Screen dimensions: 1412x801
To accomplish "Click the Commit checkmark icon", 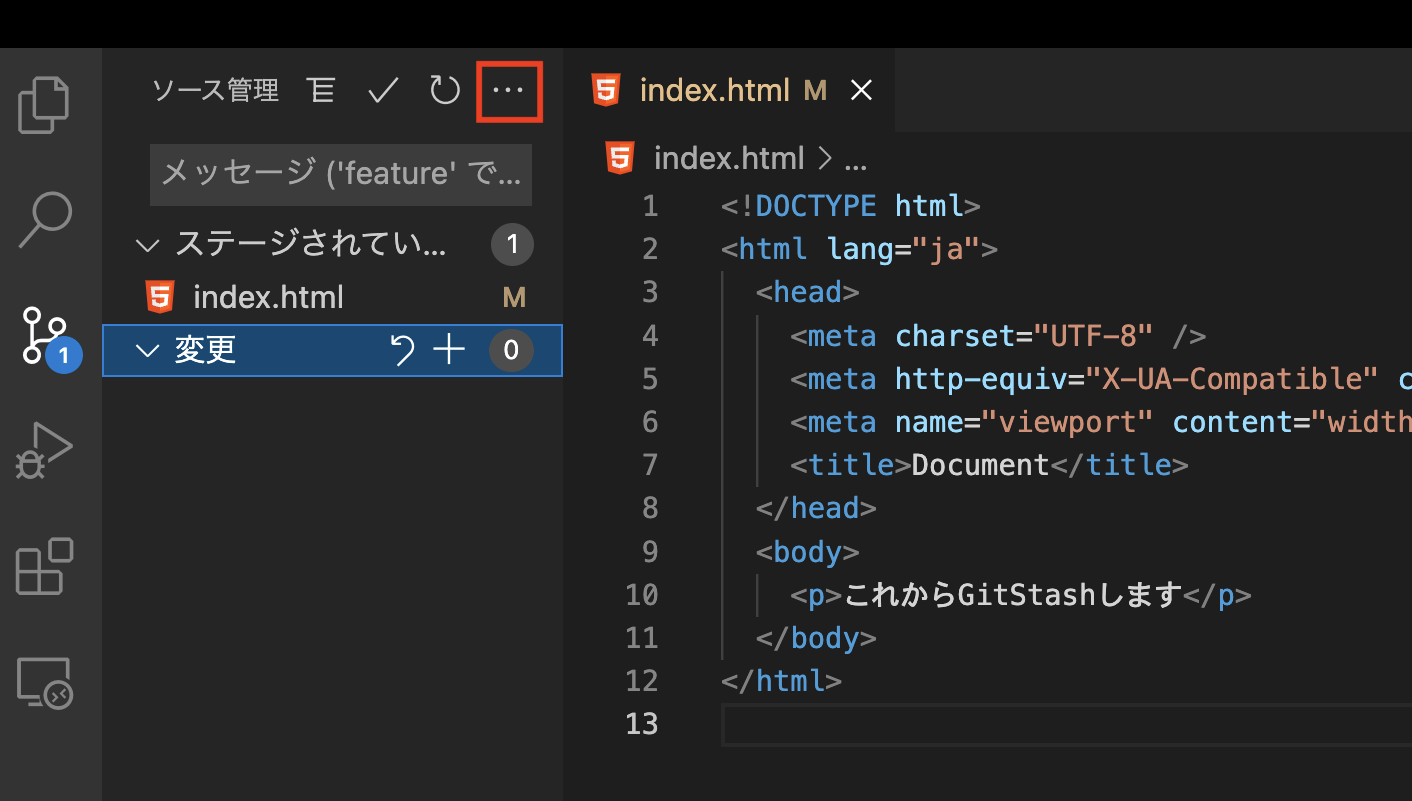I will 382,90.
